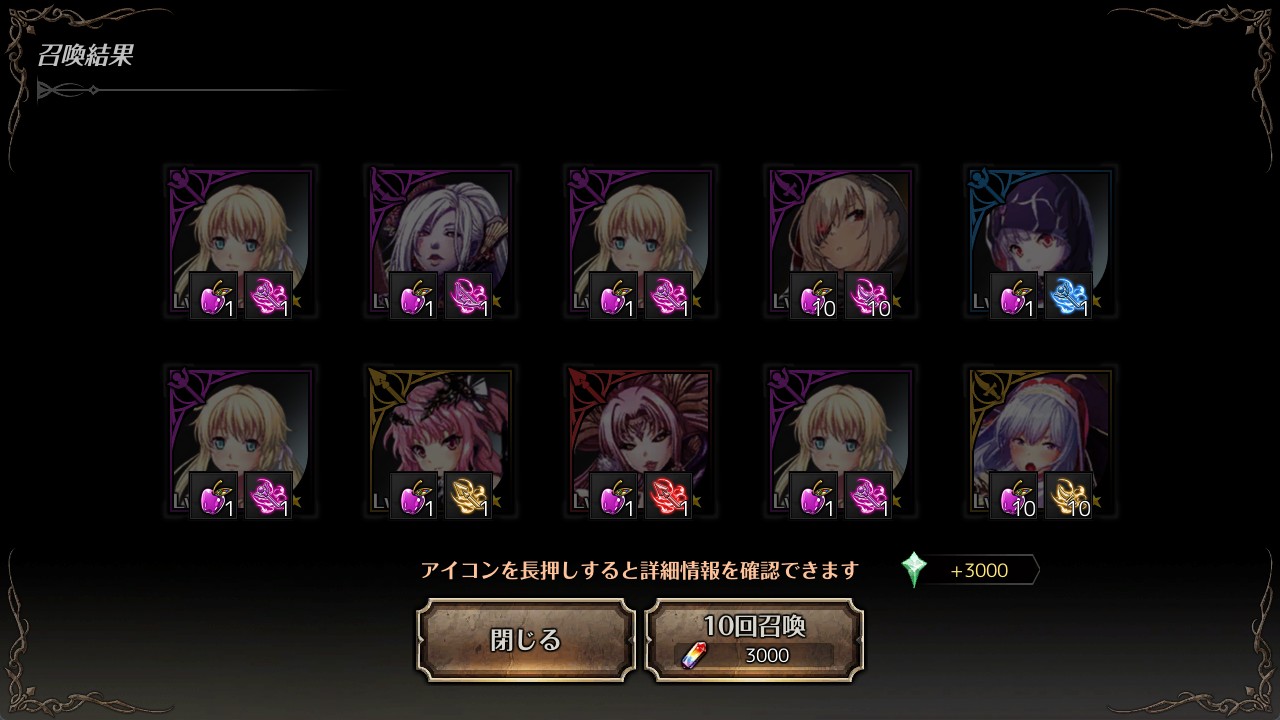
Task: Open the red-framed horned character portrait
Action: pyautogui.click(x=640, y=442)
